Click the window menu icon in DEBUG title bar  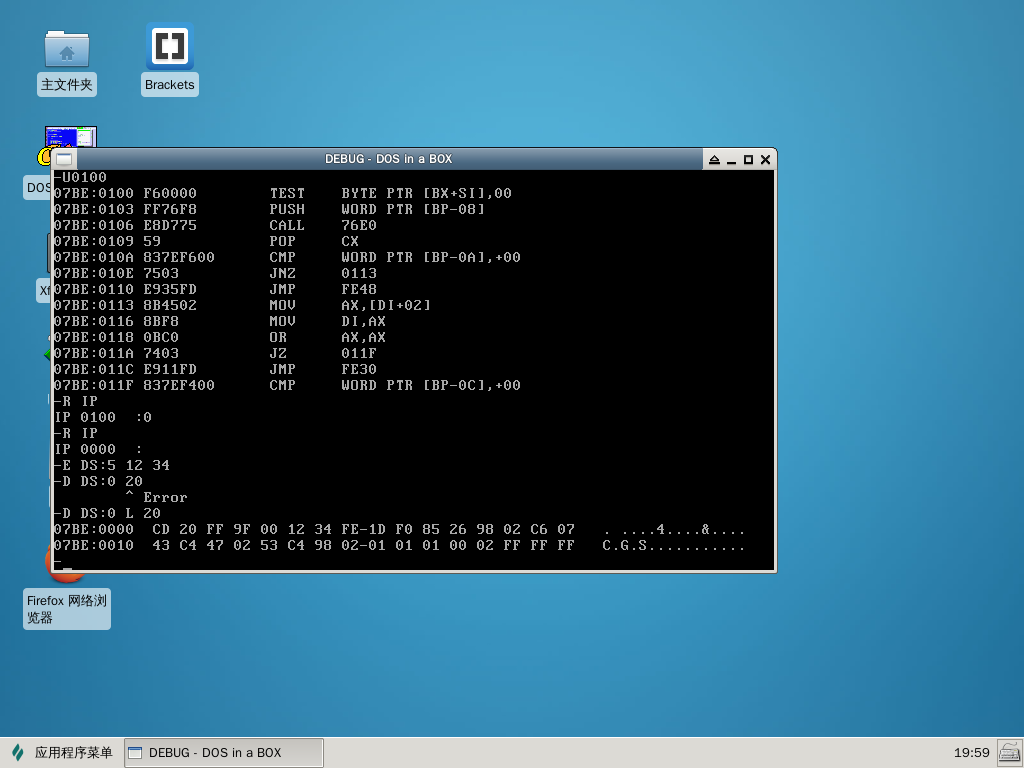click(x=64, y=159)
